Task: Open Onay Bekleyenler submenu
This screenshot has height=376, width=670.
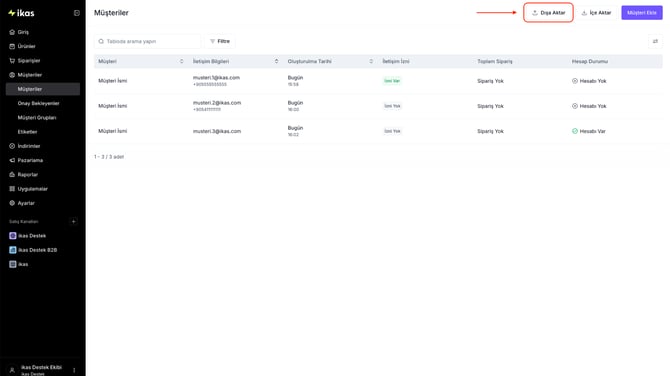Action: pos(38,103)
